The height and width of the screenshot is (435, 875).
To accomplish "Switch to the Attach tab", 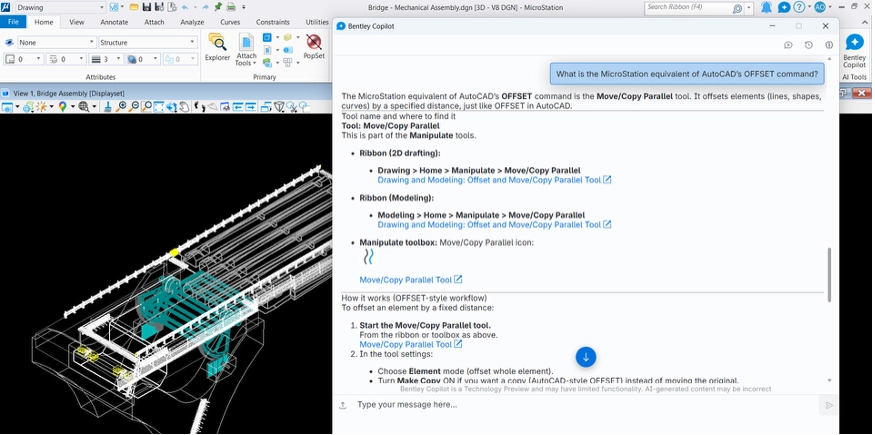I will click(154, 22).
